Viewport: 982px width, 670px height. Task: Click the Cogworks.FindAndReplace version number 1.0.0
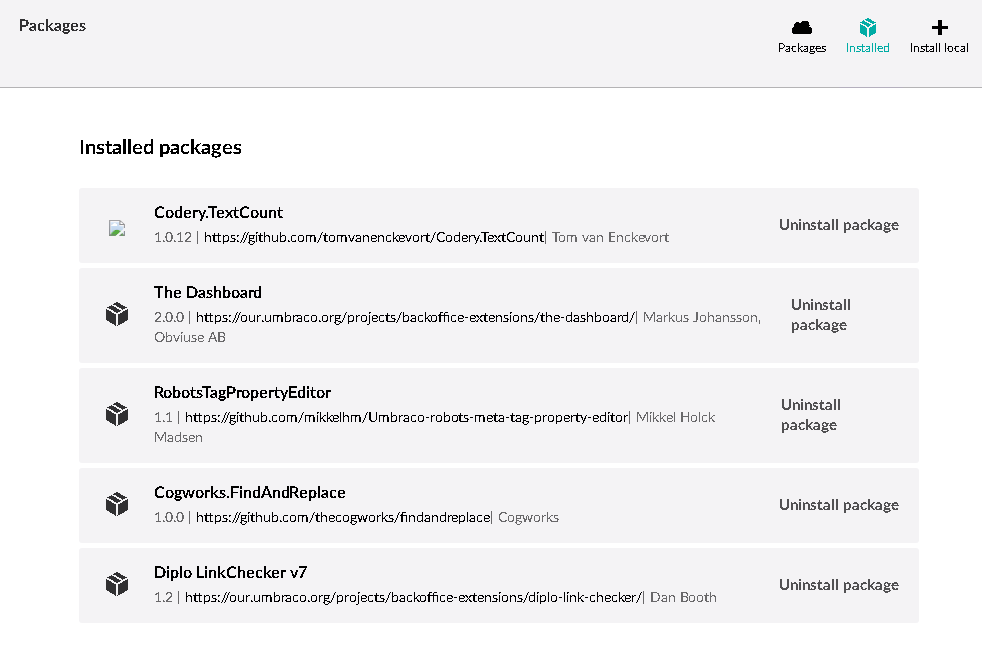point(169,518)
